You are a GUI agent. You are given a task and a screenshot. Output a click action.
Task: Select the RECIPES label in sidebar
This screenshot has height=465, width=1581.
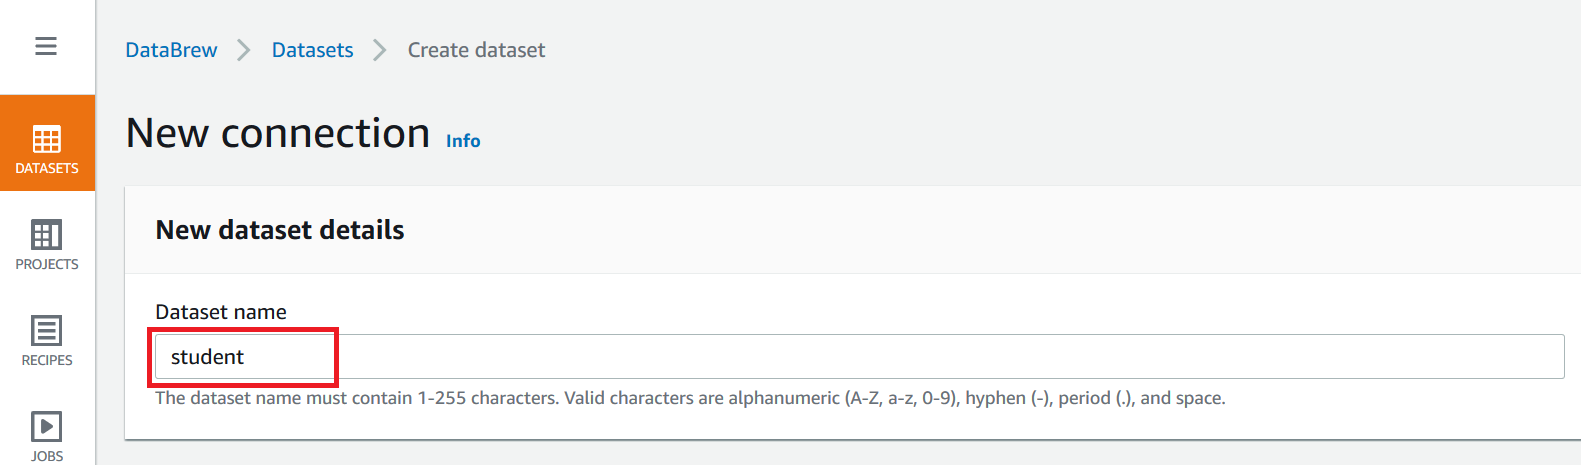[47, 360]
